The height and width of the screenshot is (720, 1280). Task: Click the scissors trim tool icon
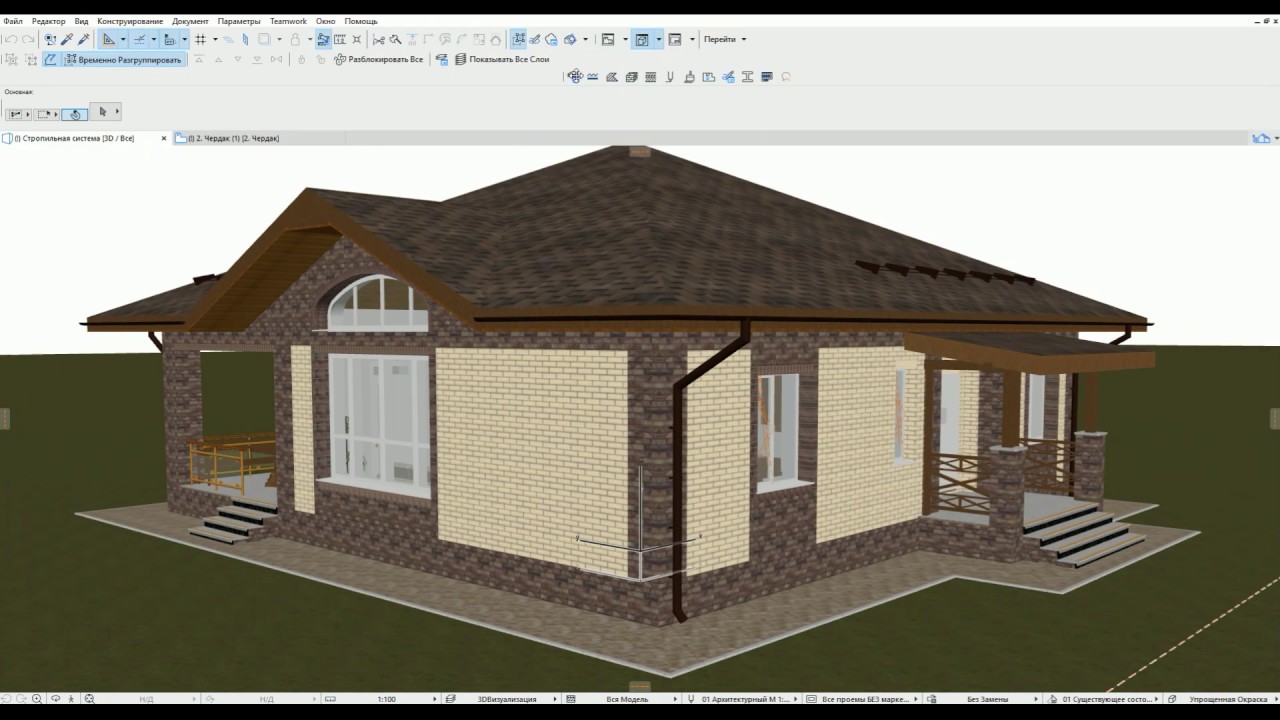[378, 40]
